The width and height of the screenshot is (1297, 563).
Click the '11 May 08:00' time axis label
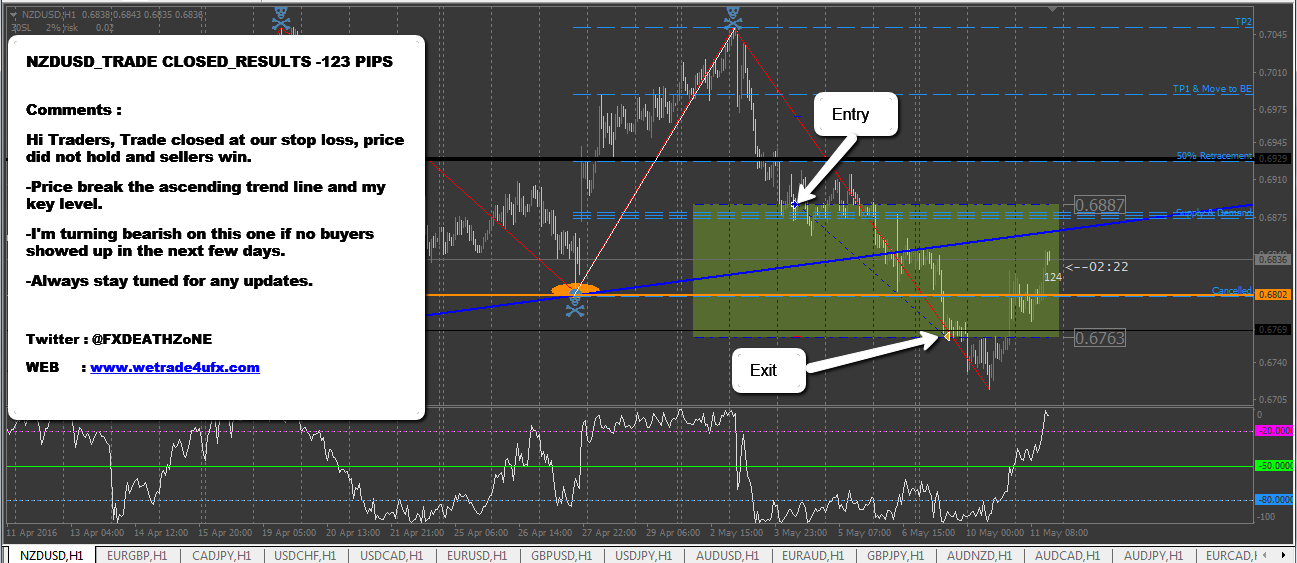tap(1057, 534)
